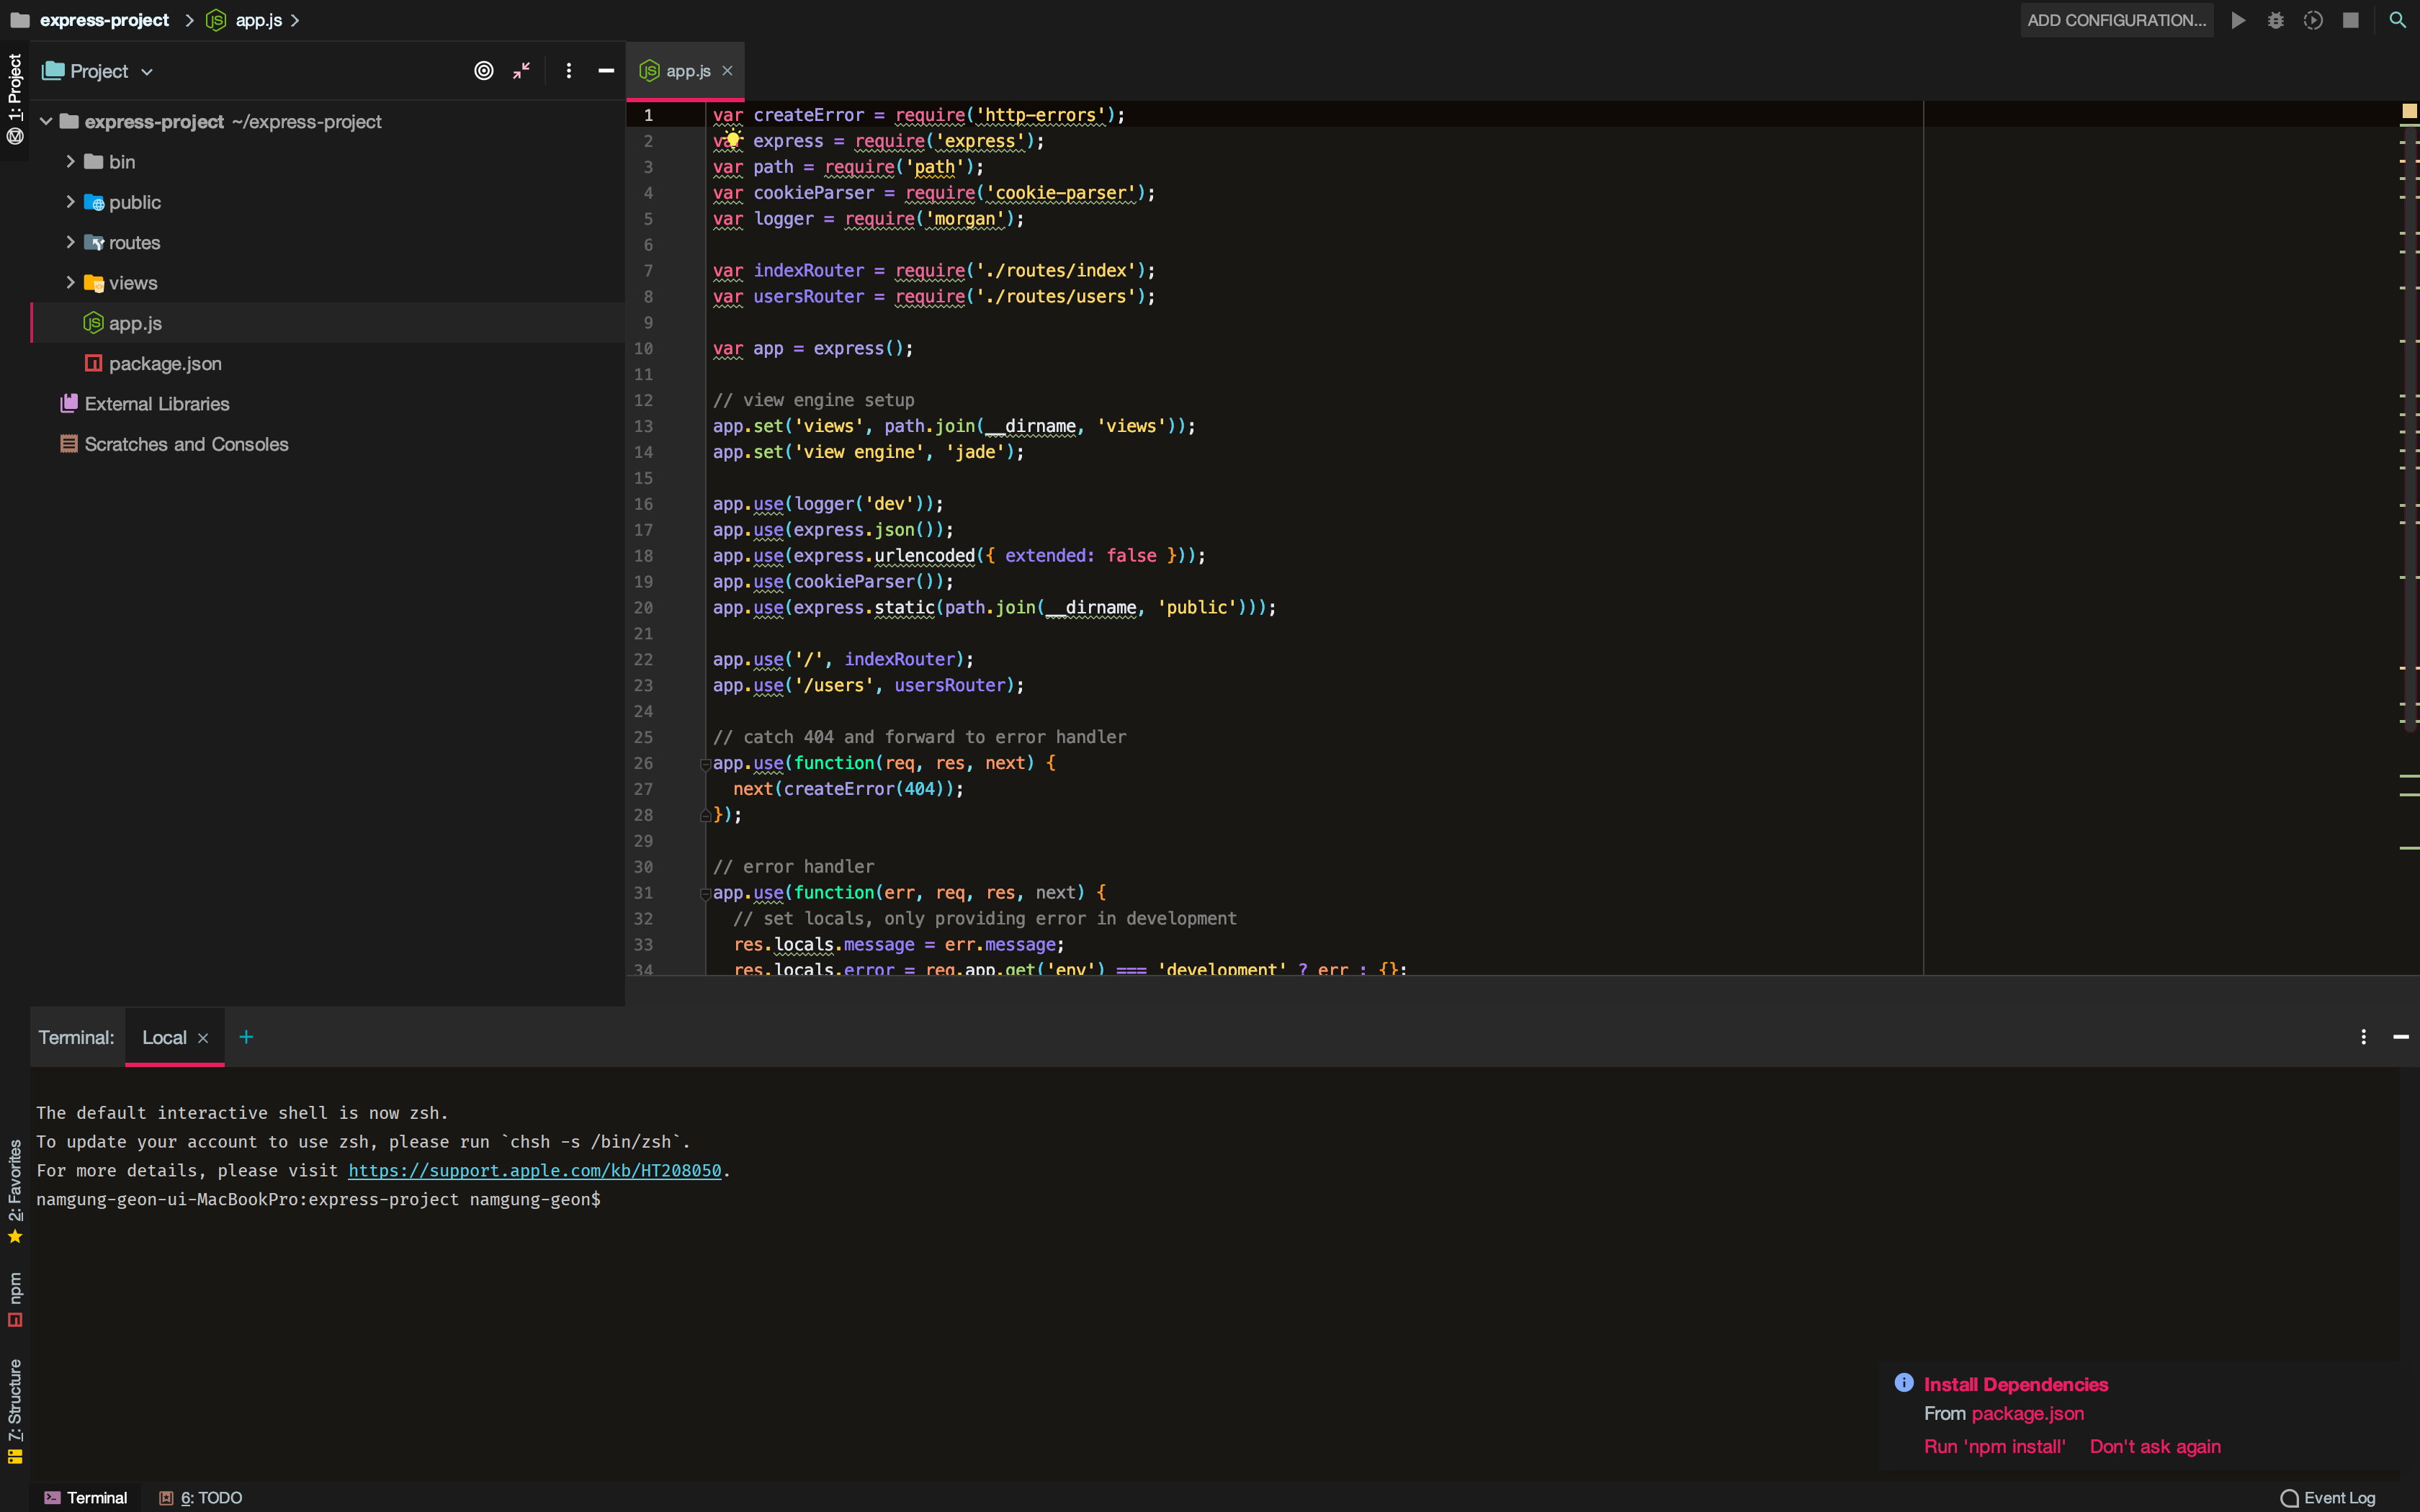Open Project panel options three-dot menu

click(x=568, y=71)
